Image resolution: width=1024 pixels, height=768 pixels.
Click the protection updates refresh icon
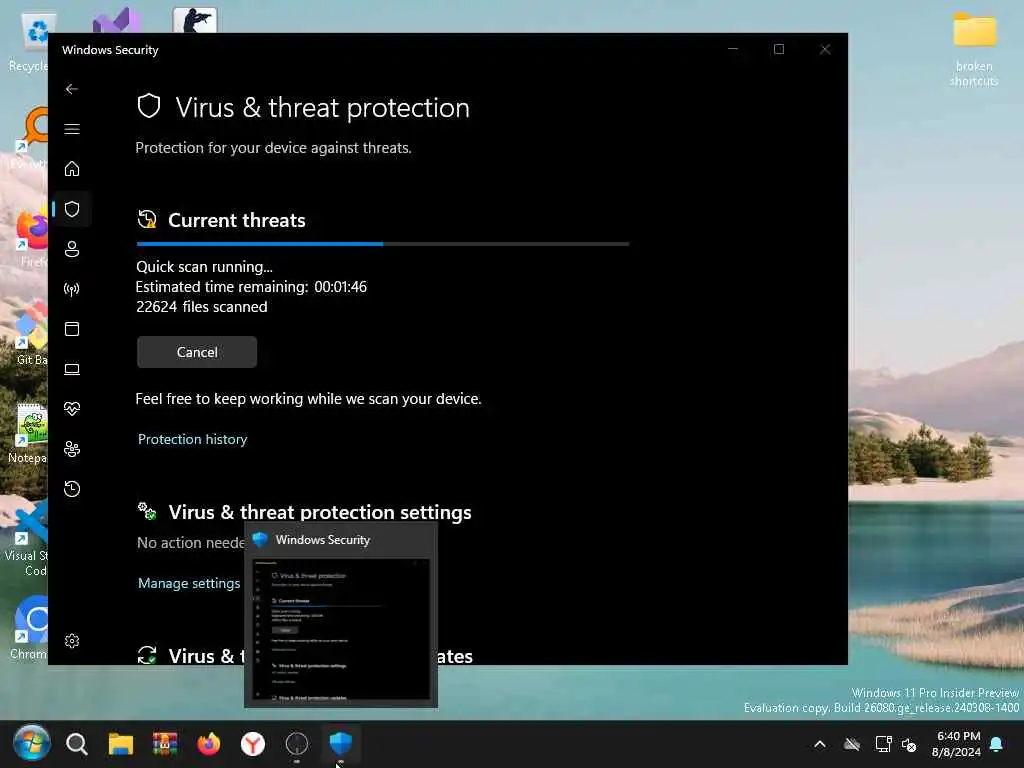(147, 654)
